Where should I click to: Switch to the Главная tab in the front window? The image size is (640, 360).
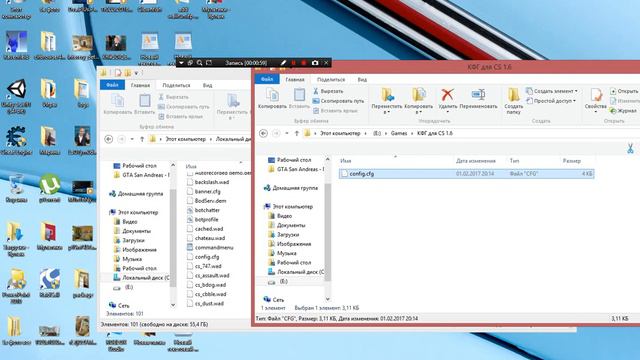click(x=295, y=79)
